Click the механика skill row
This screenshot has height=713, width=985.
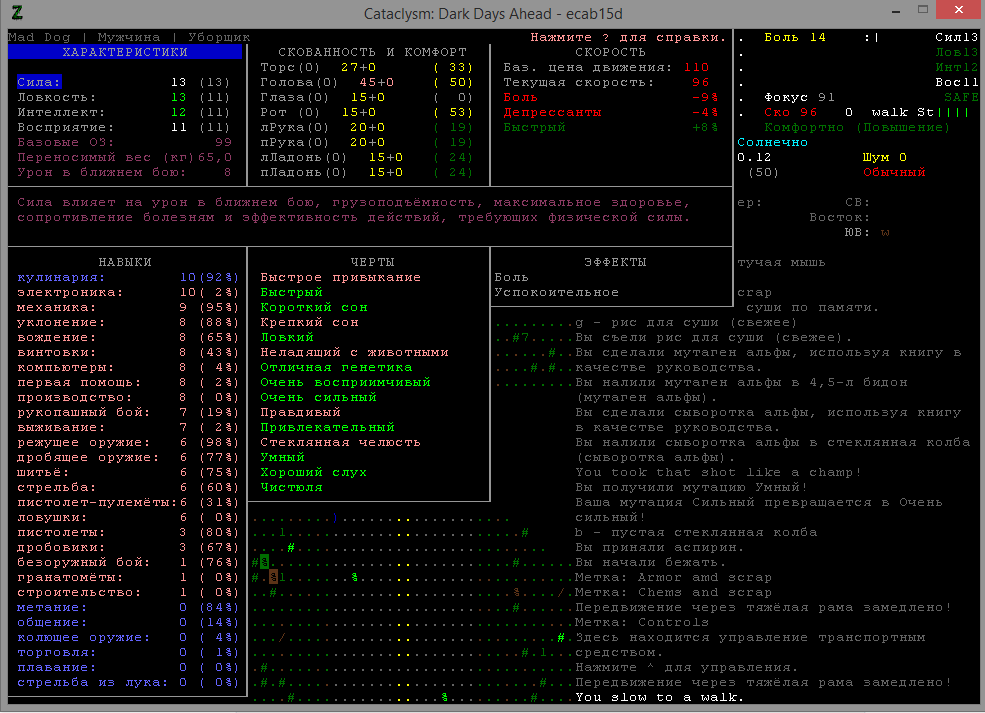pyautogui.click(x=128, y=307)
